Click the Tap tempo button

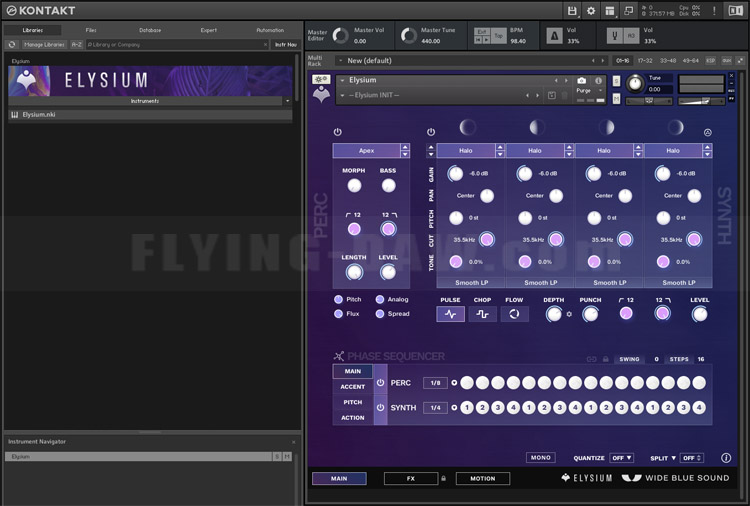[498, 35]
